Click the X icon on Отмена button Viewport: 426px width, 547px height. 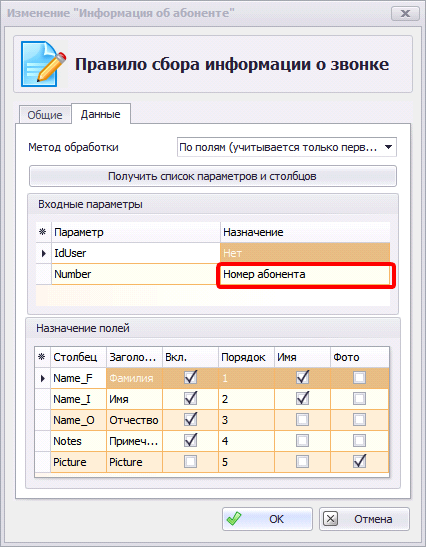pyautogui.click(x=330, y=519)
